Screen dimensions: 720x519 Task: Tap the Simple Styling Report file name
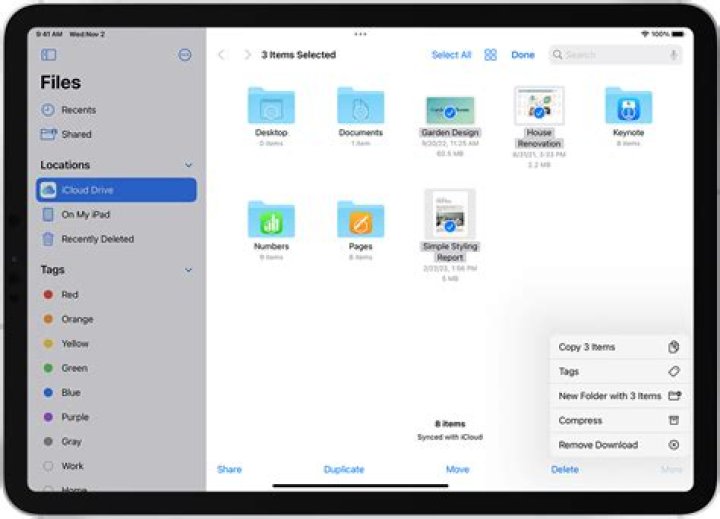(x=450, y=252)
